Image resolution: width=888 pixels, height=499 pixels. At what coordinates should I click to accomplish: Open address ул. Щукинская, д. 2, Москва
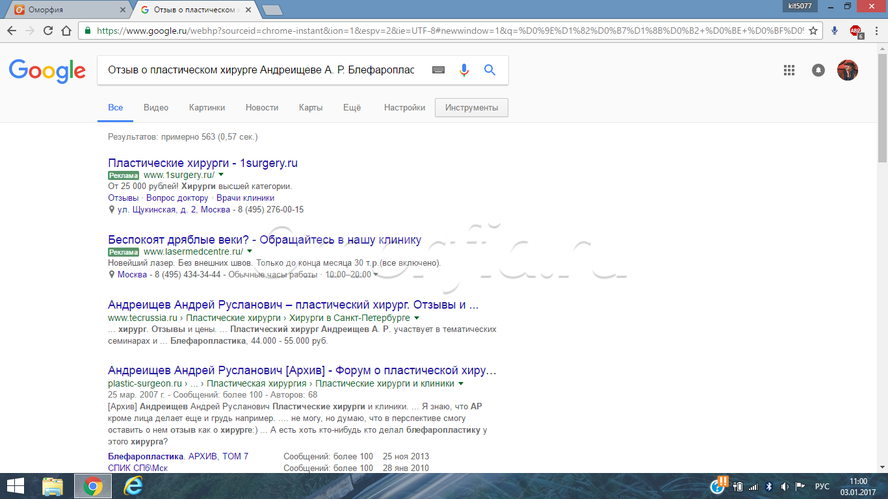click(x=173, y=210)
